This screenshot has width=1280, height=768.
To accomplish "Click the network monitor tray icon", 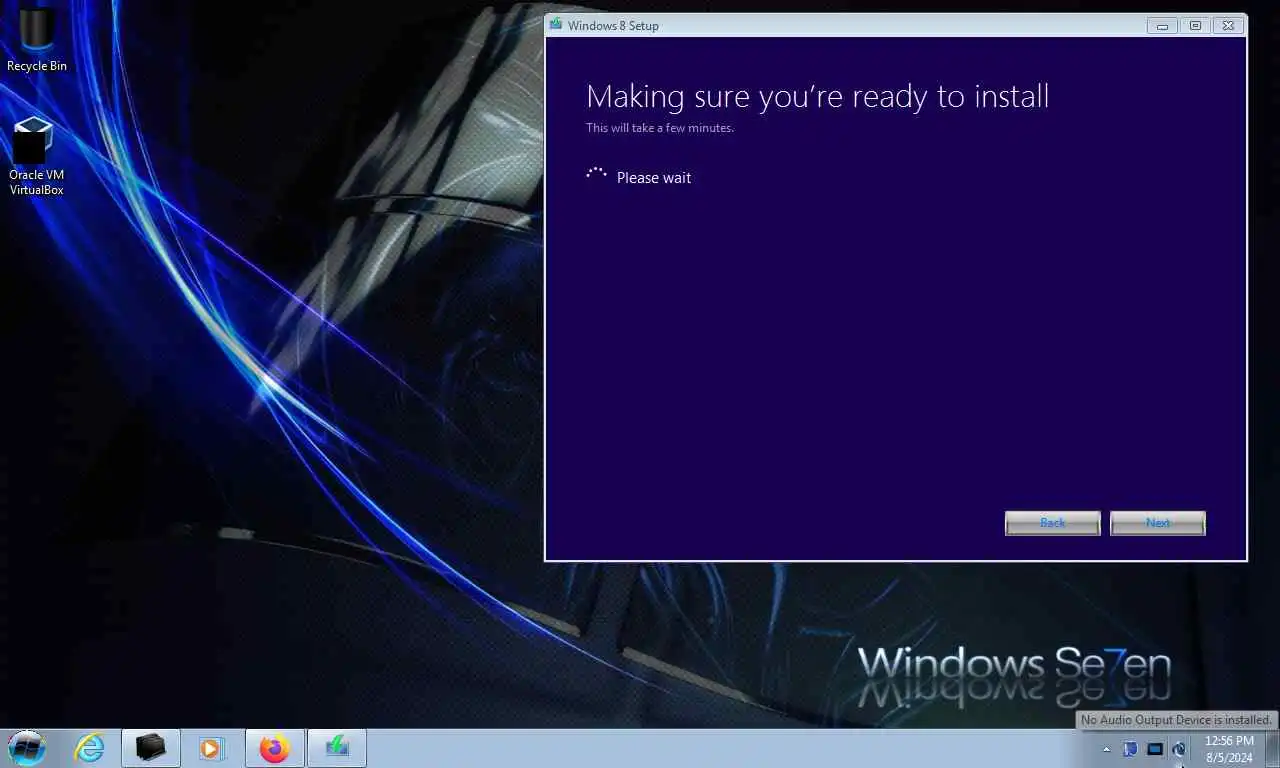I will (x=1155, y=749).
